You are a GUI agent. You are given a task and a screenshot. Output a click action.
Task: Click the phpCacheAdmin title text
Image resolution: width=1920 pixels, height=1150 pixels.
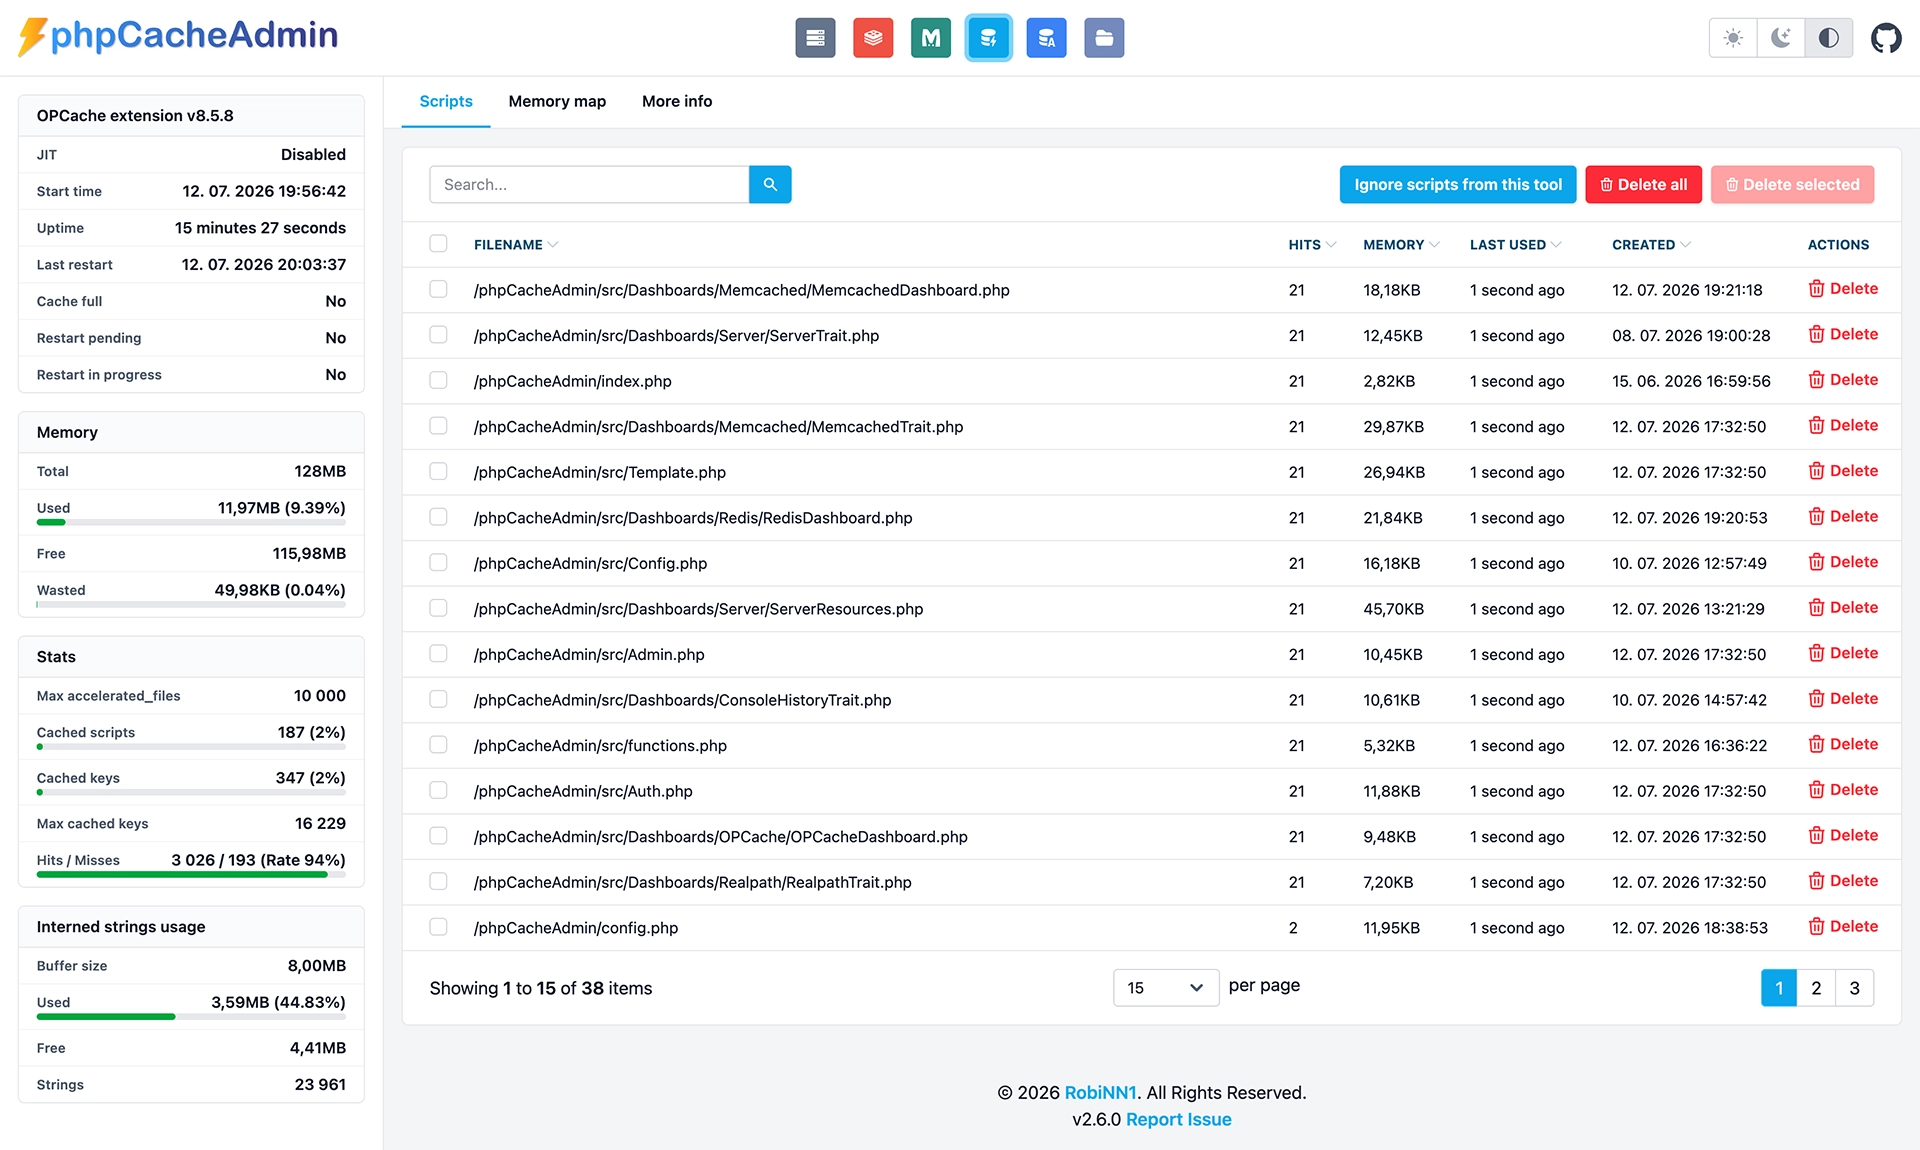tap(194, 35)
